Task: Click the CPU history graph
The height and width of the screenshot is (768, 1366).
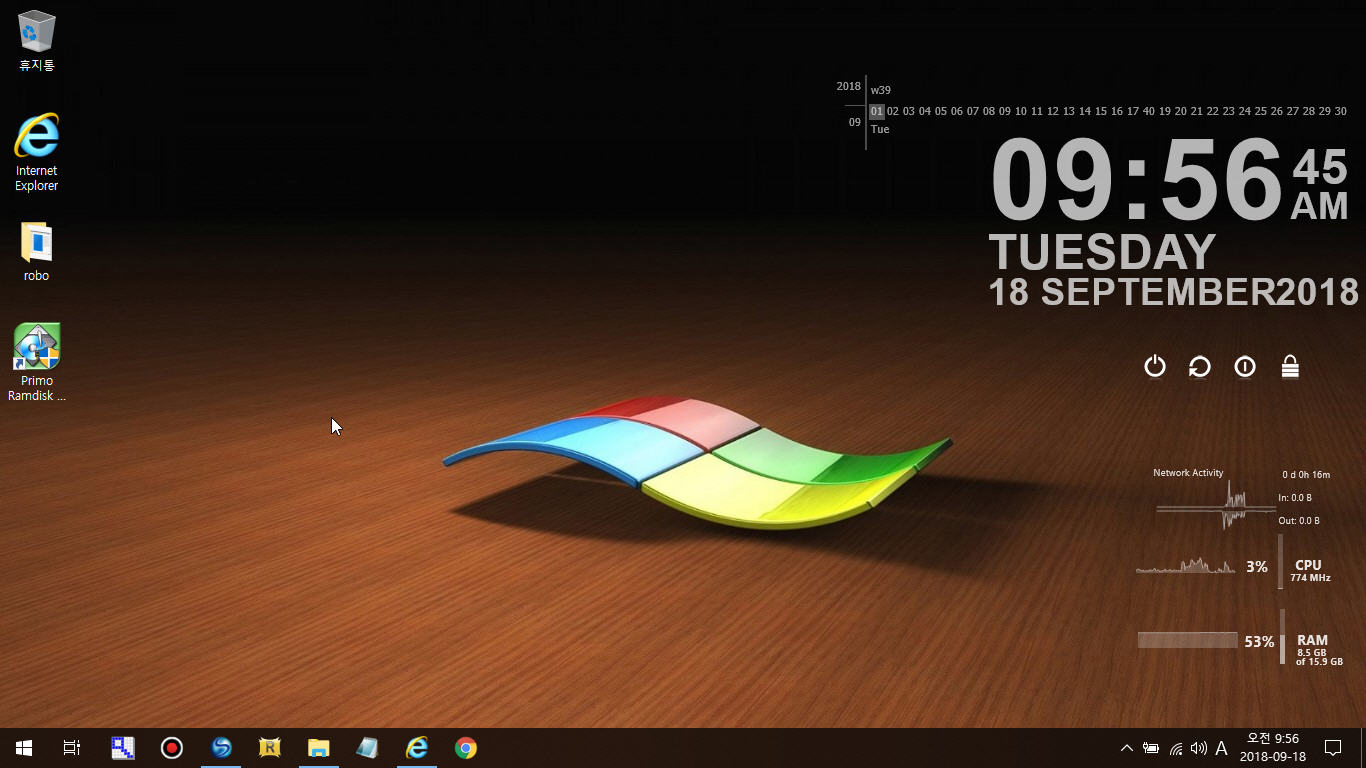Action: pos(1186,565)
